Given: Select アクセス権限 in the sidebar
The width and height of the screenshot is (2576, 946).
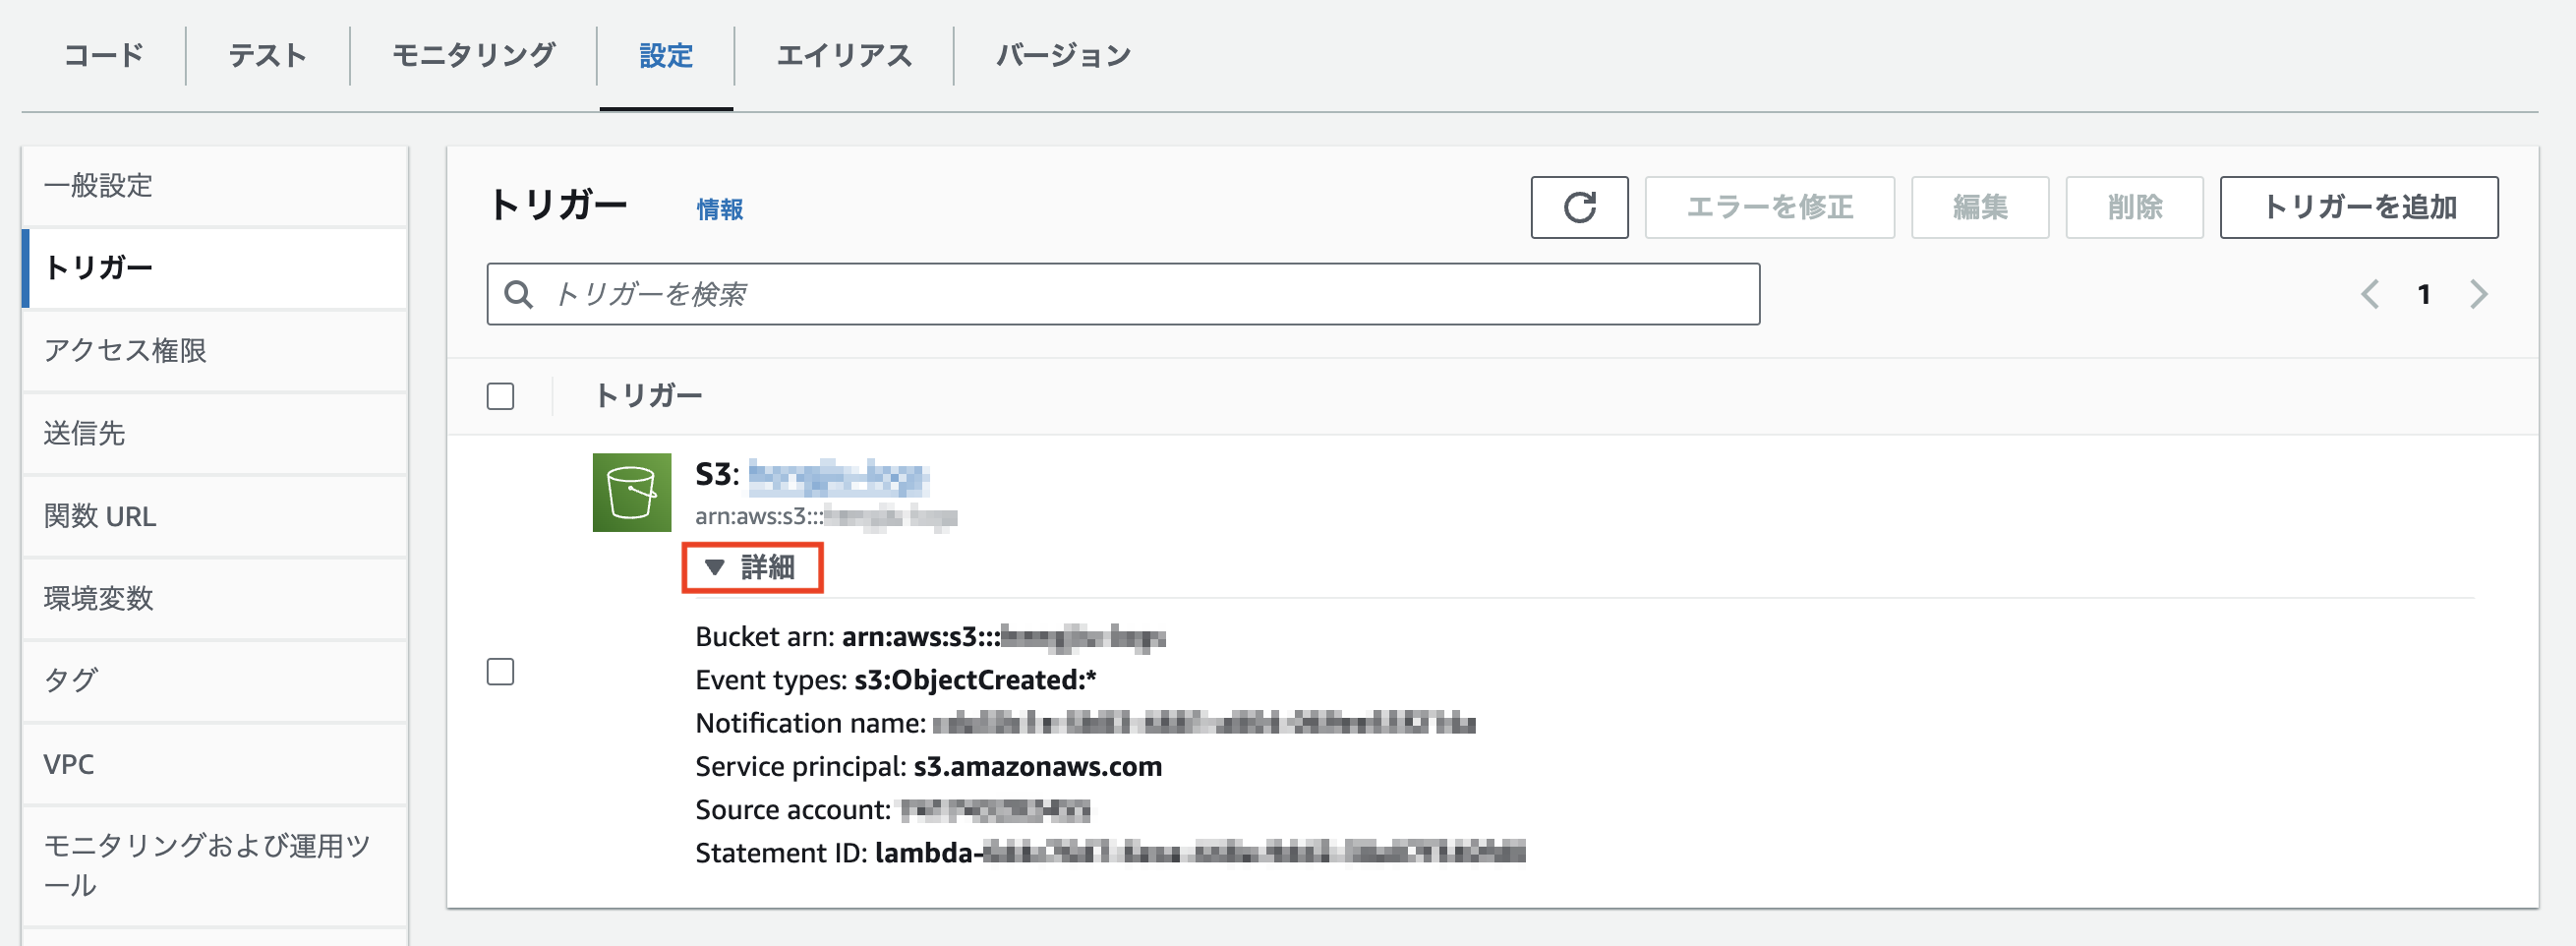Looking at the screenshot, I should pyautogui.click(x=123, y=350).
